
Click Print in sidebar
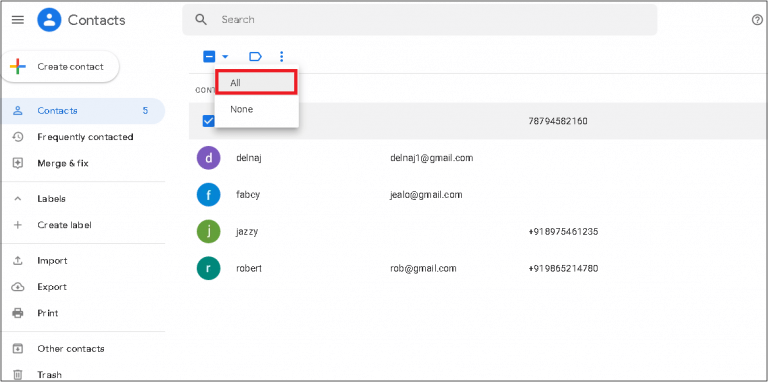pos(48,313)
